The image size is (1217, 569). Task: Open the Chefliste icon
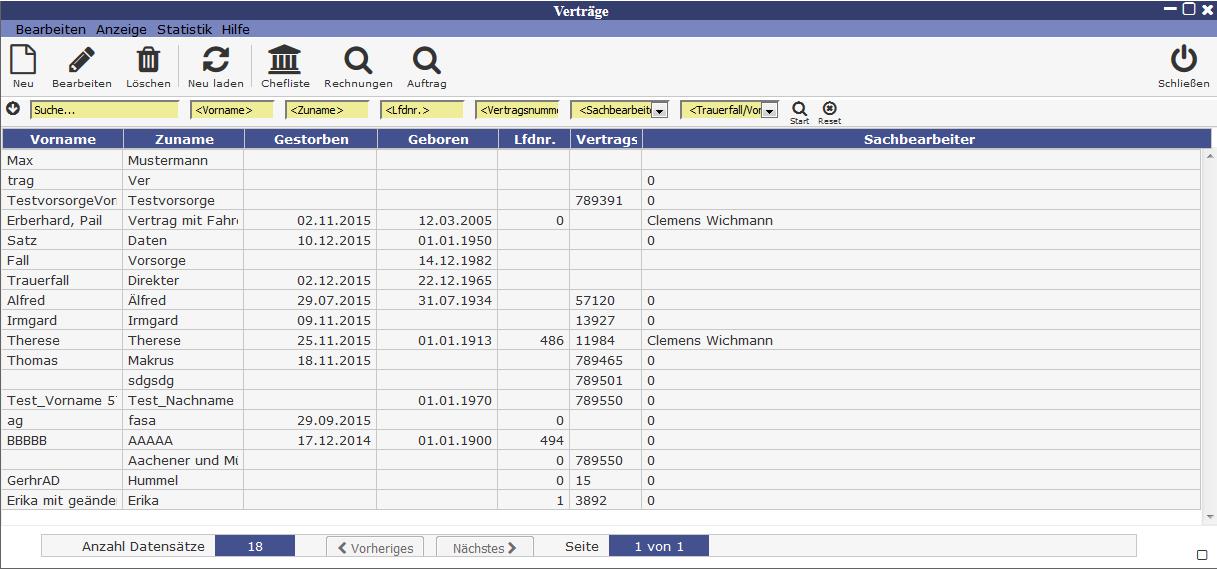coord(285,60)
